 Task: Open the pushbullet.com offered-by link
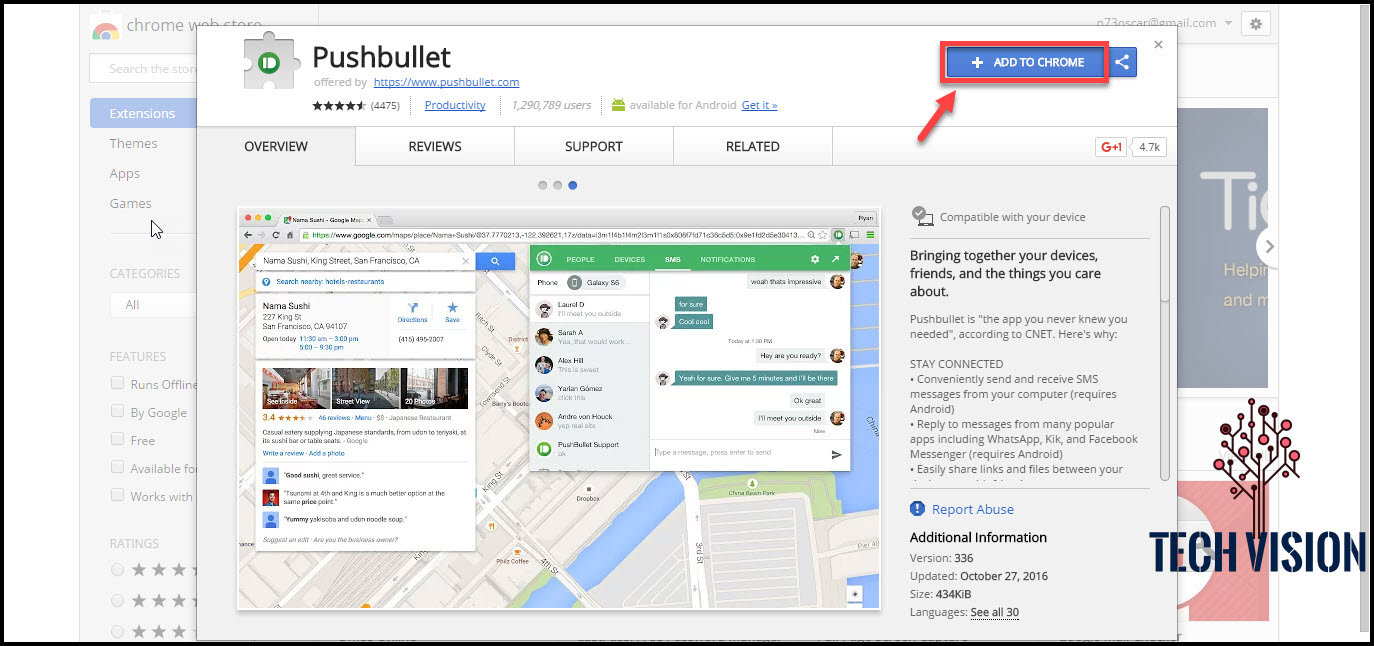[446, 82]
